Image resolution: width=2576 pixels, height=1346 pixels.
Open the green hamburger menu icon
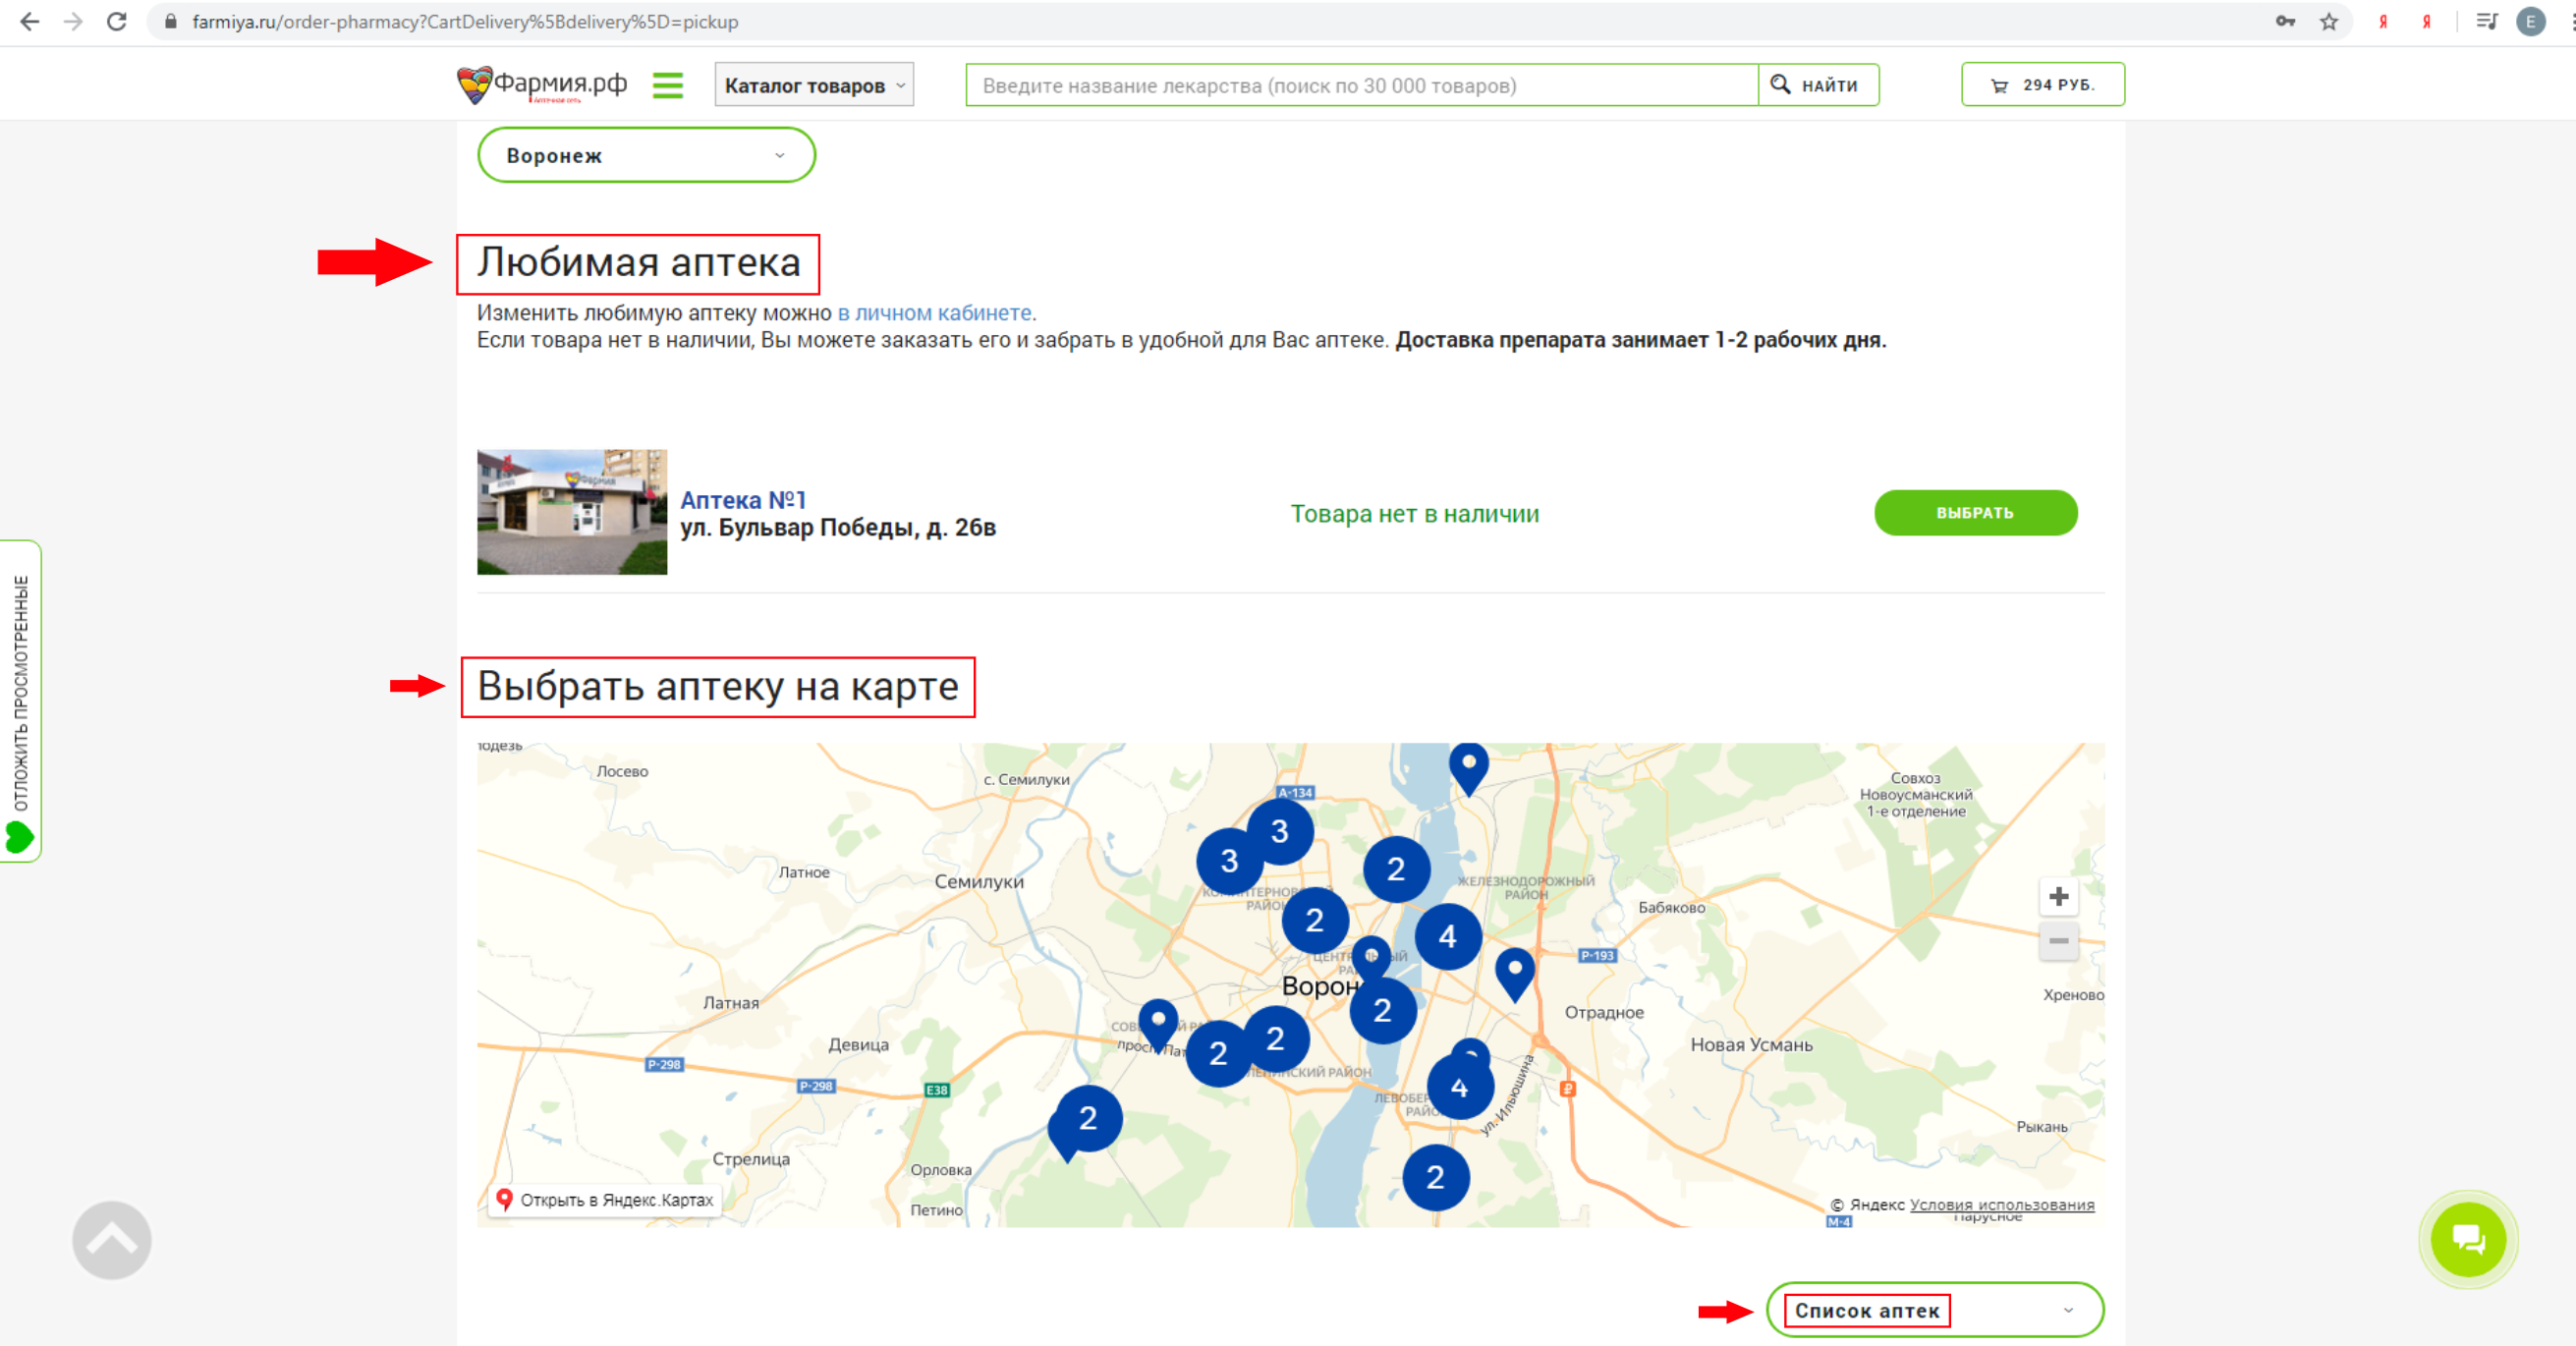[x=667, y=85]
